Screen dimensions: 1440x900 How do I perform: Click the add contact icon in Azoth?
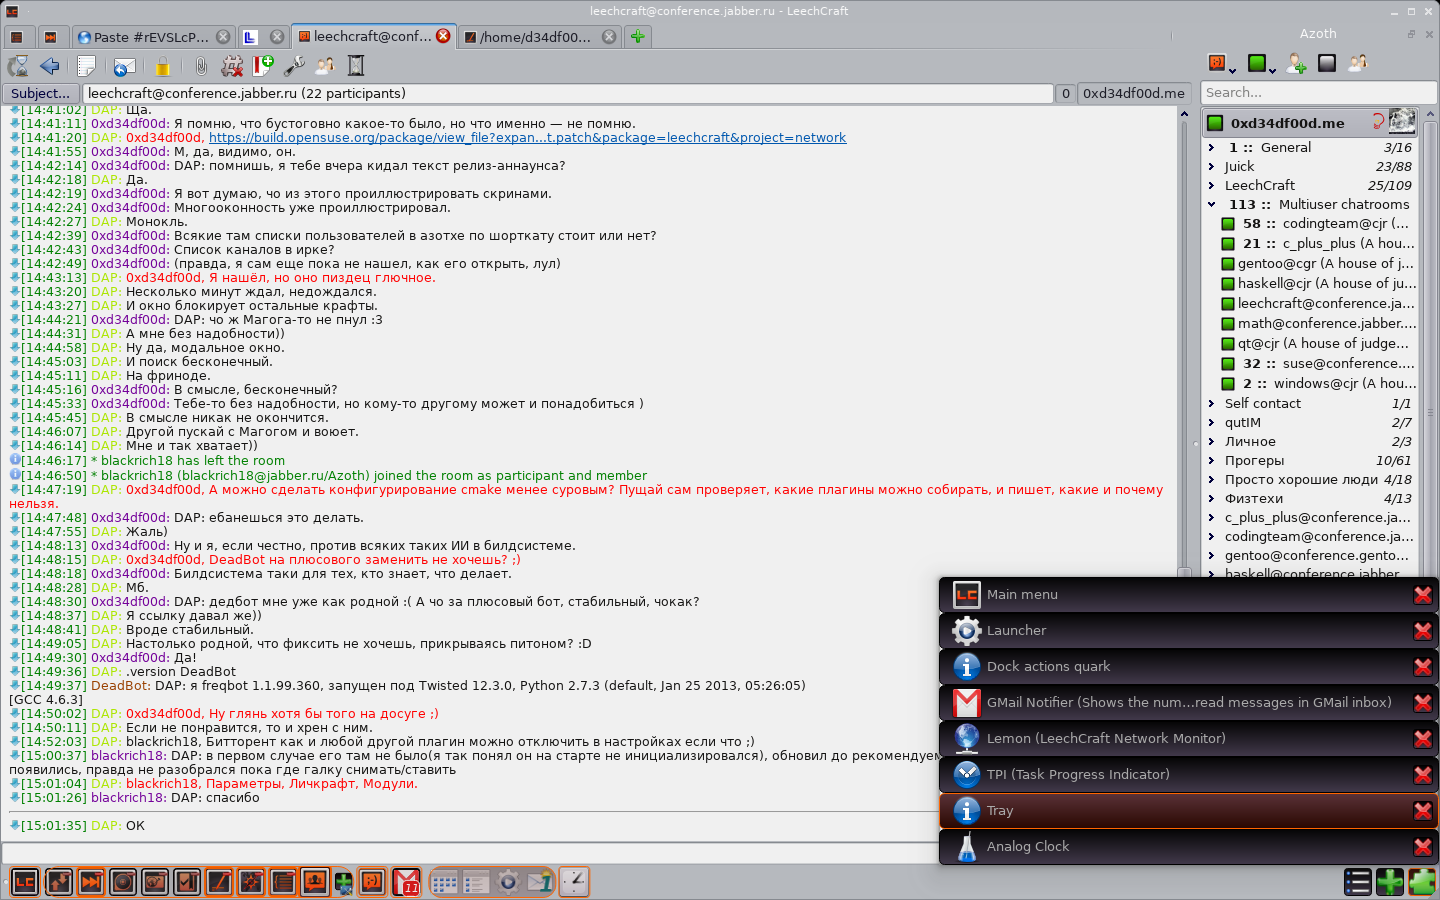[x=1297, y=64]
